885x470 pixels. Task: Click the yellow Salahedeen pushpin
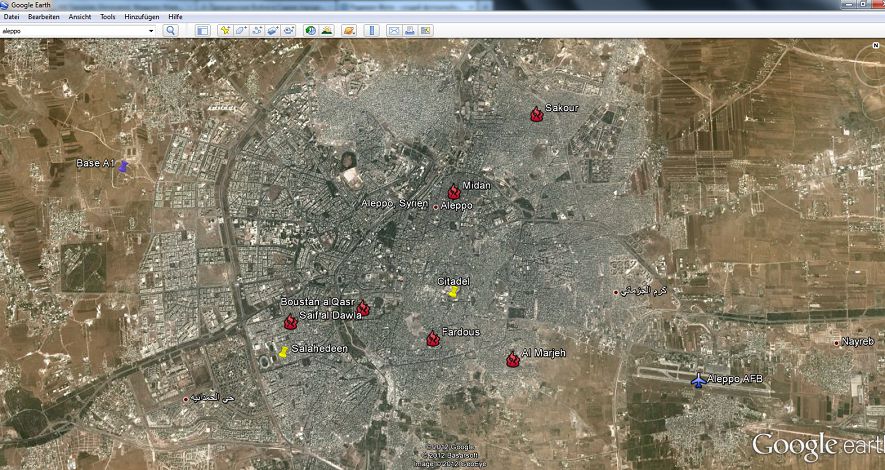tap(283, 352)
